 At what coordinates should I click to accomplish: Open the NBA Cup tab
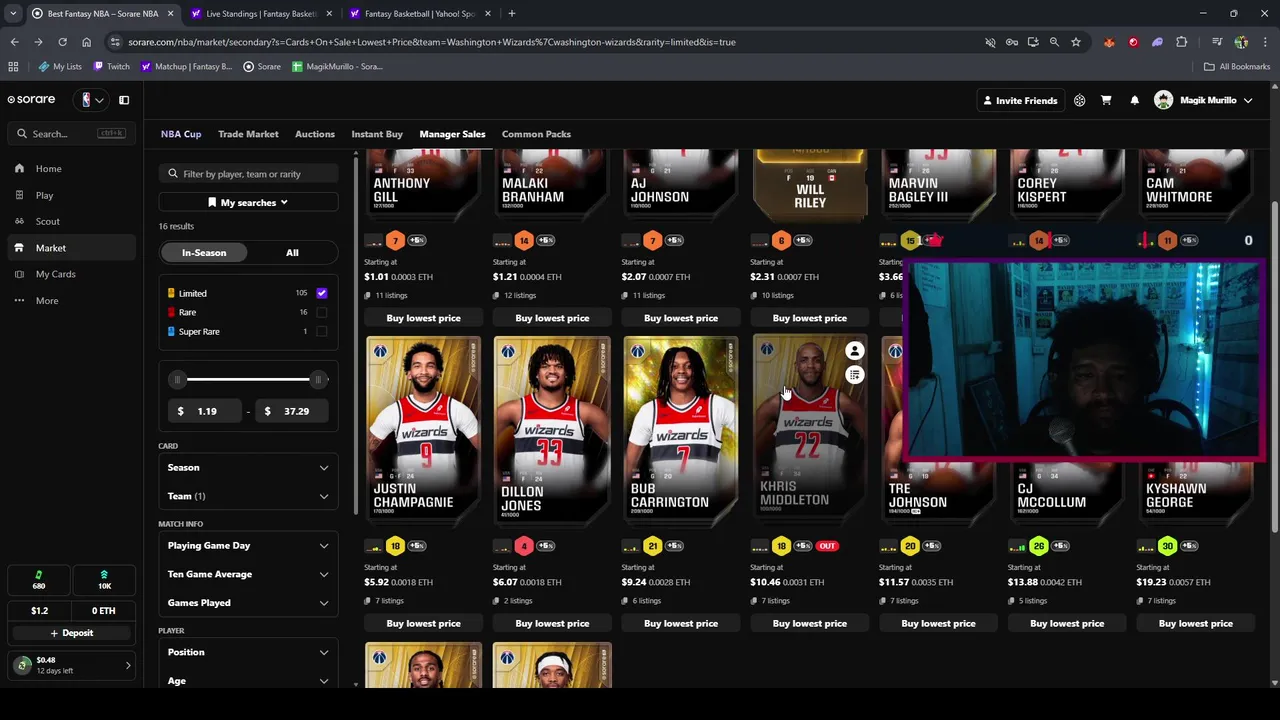point(181,134)
